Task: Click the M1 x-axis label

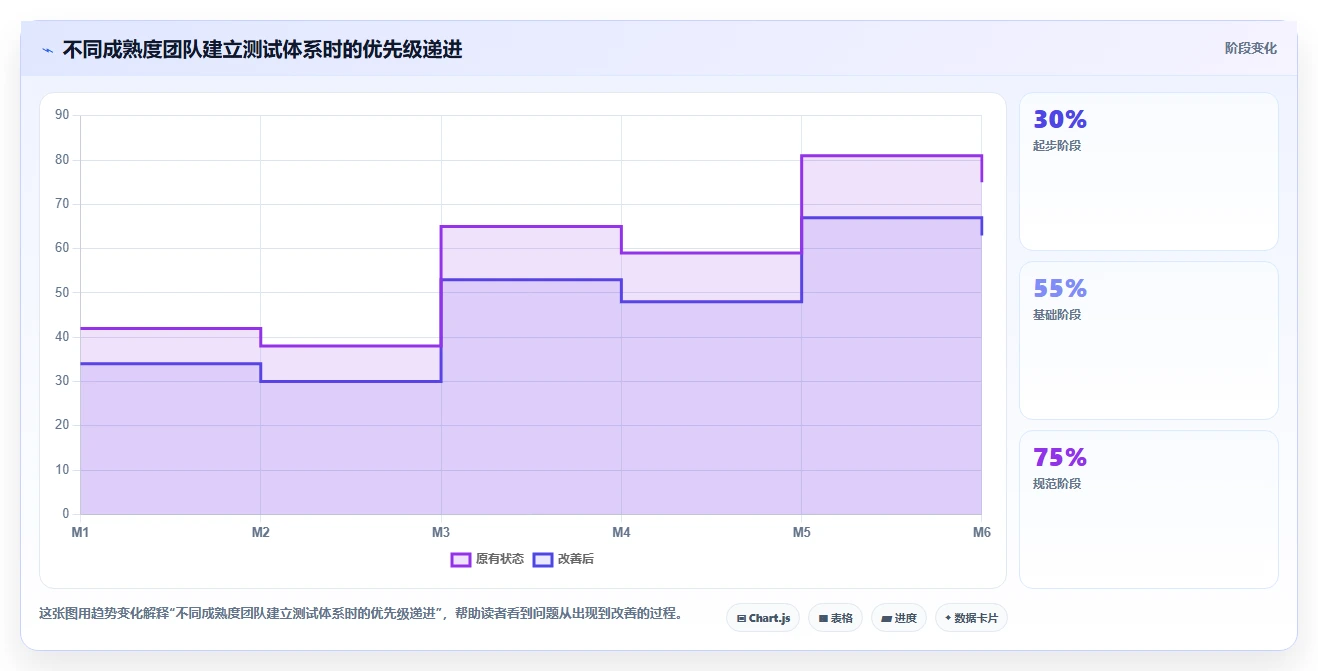Action: pyautogui.click(x=80, y=532)
